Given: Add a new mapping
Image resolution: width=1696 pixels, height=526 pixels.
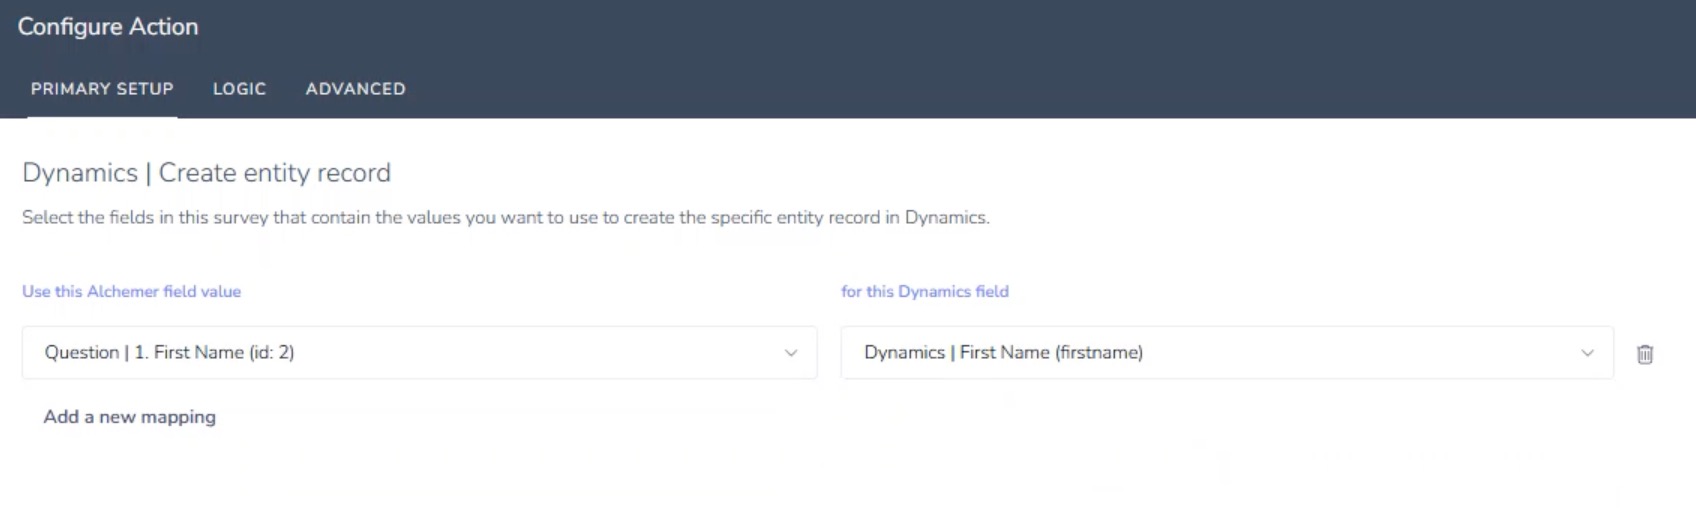Looking at the screenshot, I should pos(129,417).
